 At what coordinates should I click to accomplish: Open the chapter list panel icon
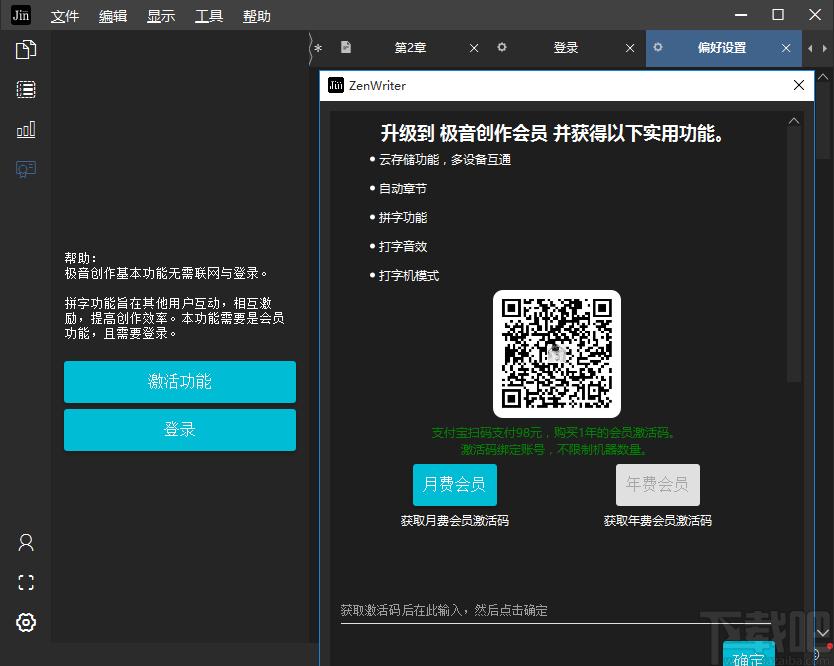26,89
